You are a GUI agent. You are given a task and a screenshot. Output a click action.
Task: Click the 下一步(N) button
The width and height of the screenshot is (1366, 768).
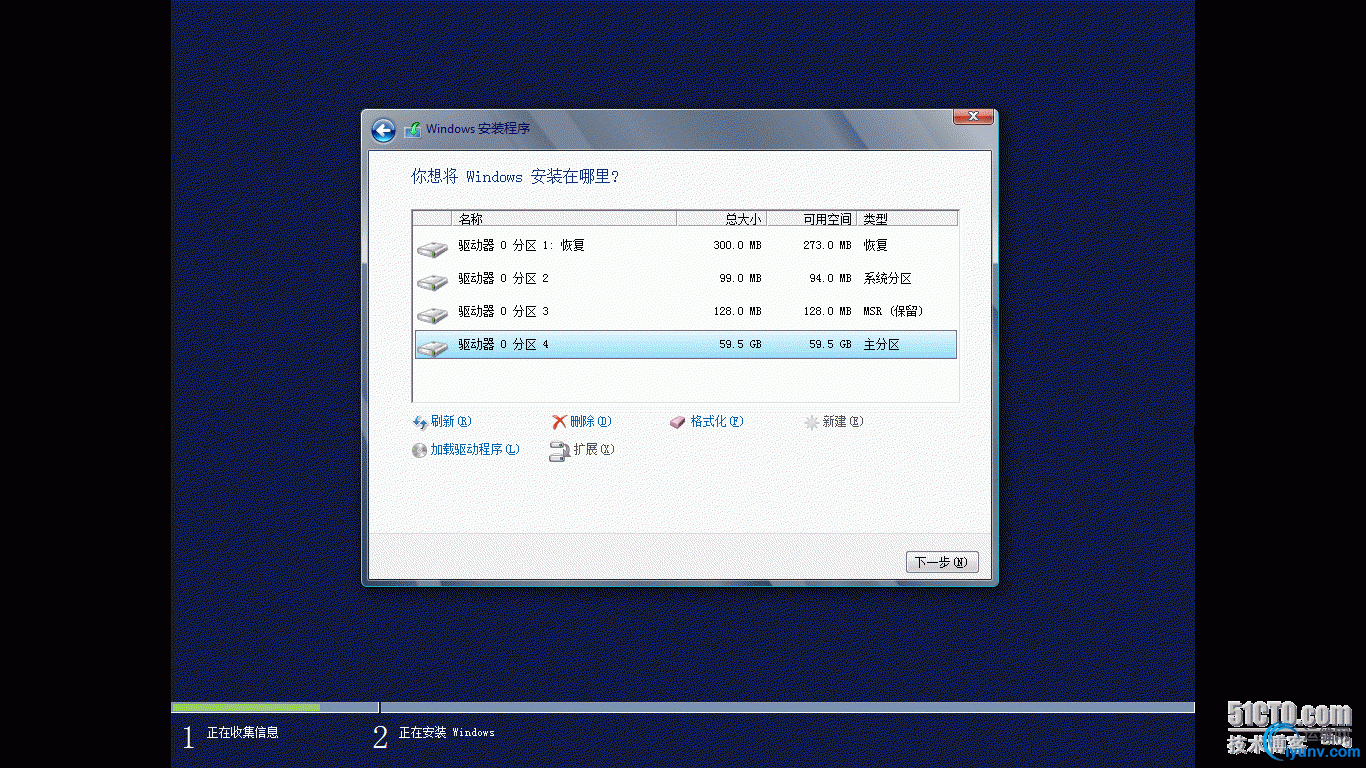coord(942,563)
